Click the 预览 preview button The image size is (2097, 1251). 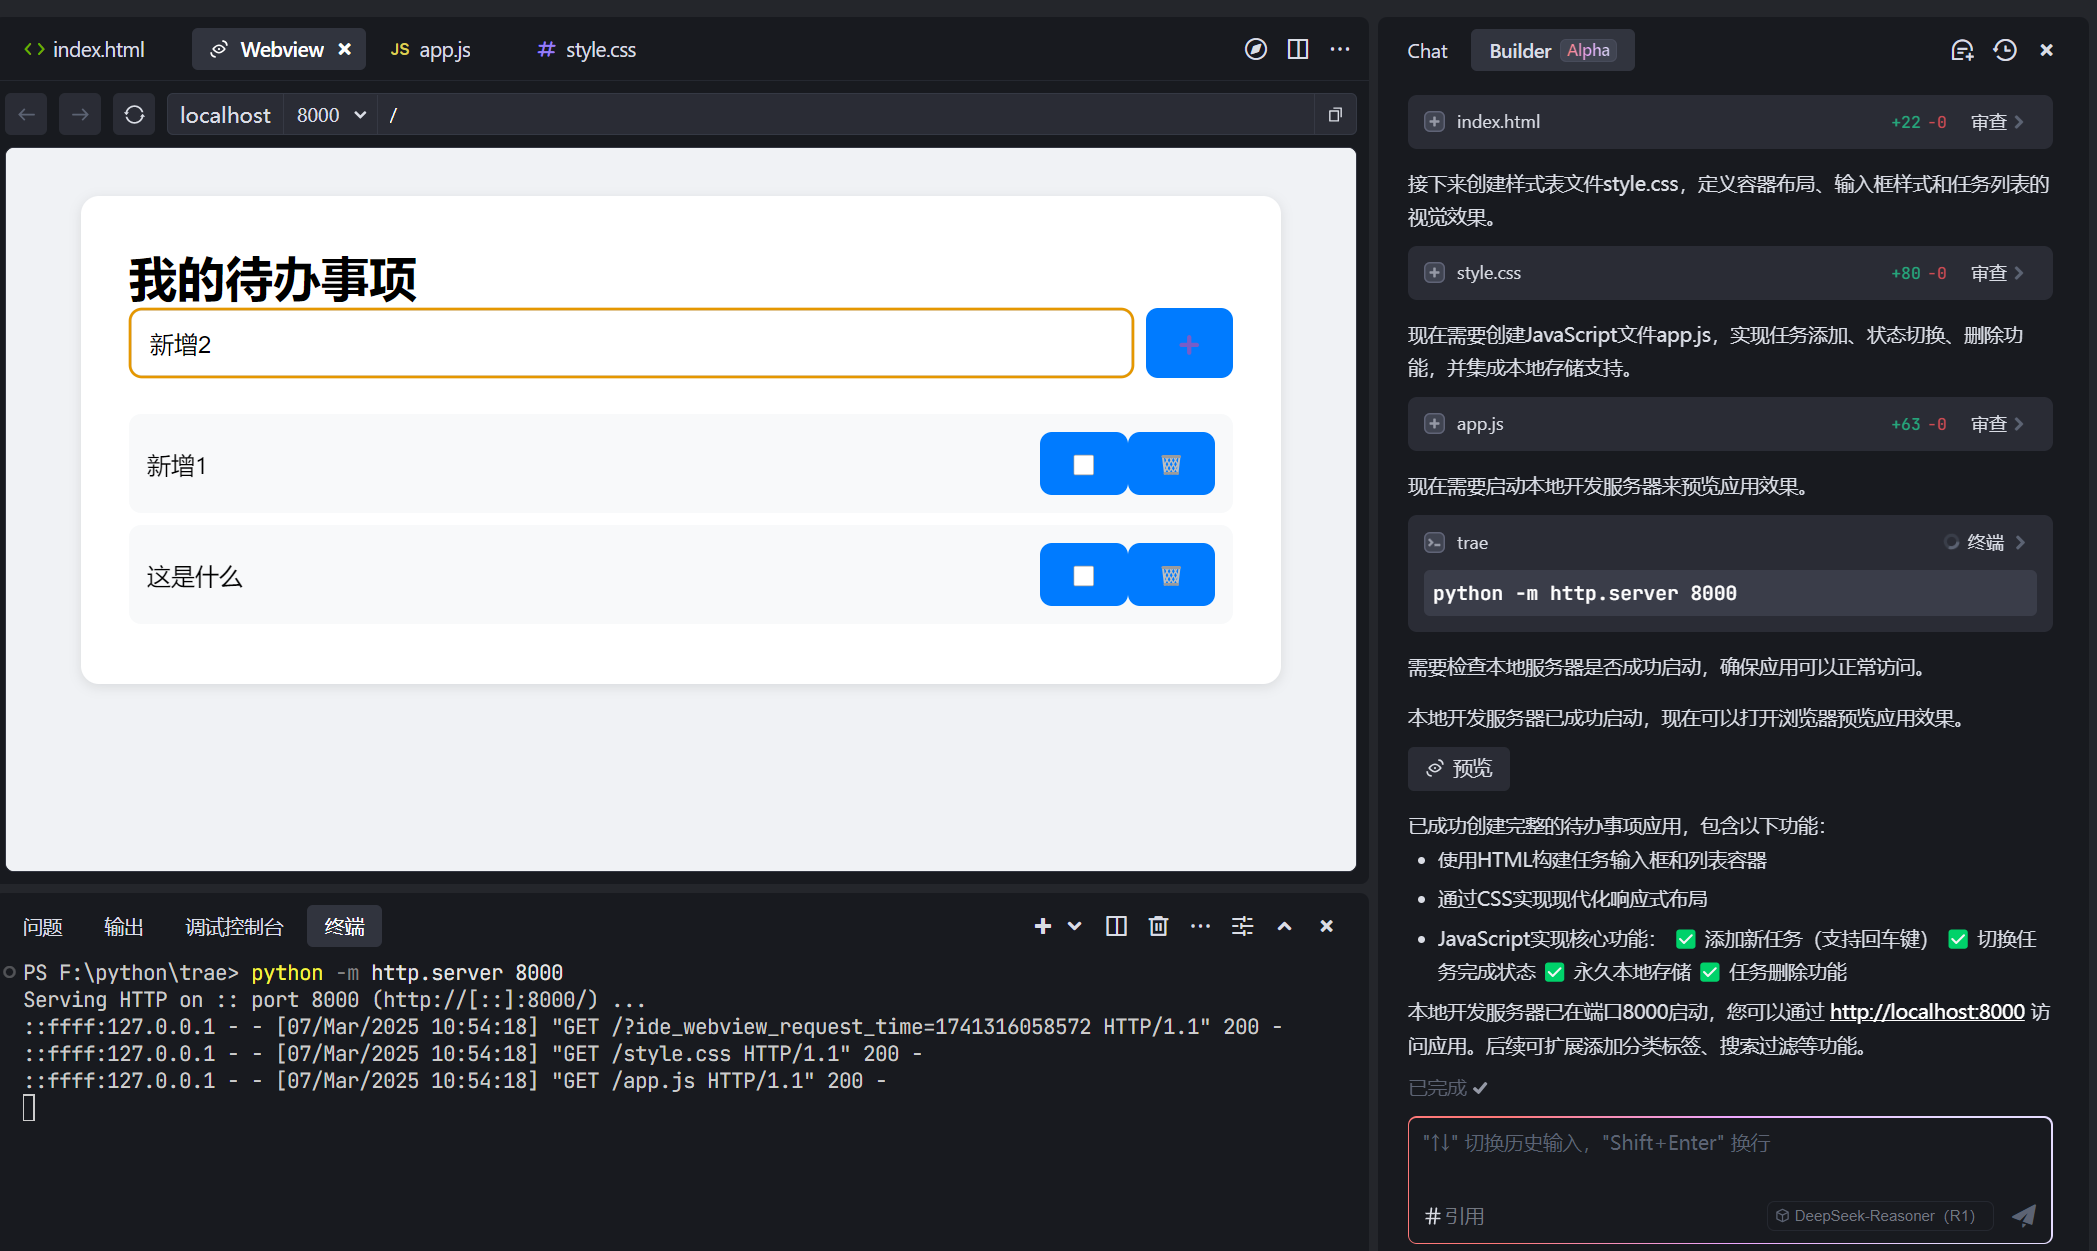tap(1458, 768)
